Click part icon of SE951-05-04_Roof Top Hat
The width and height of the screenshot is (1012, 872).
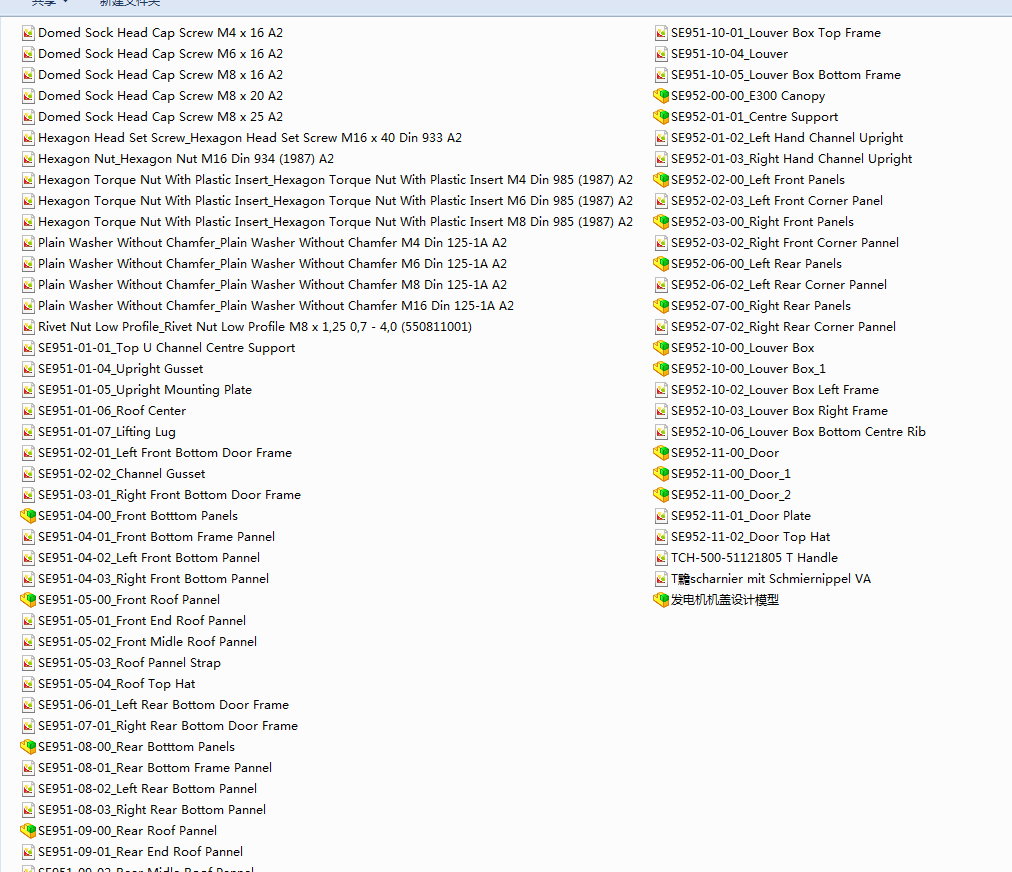coord(28,684)
